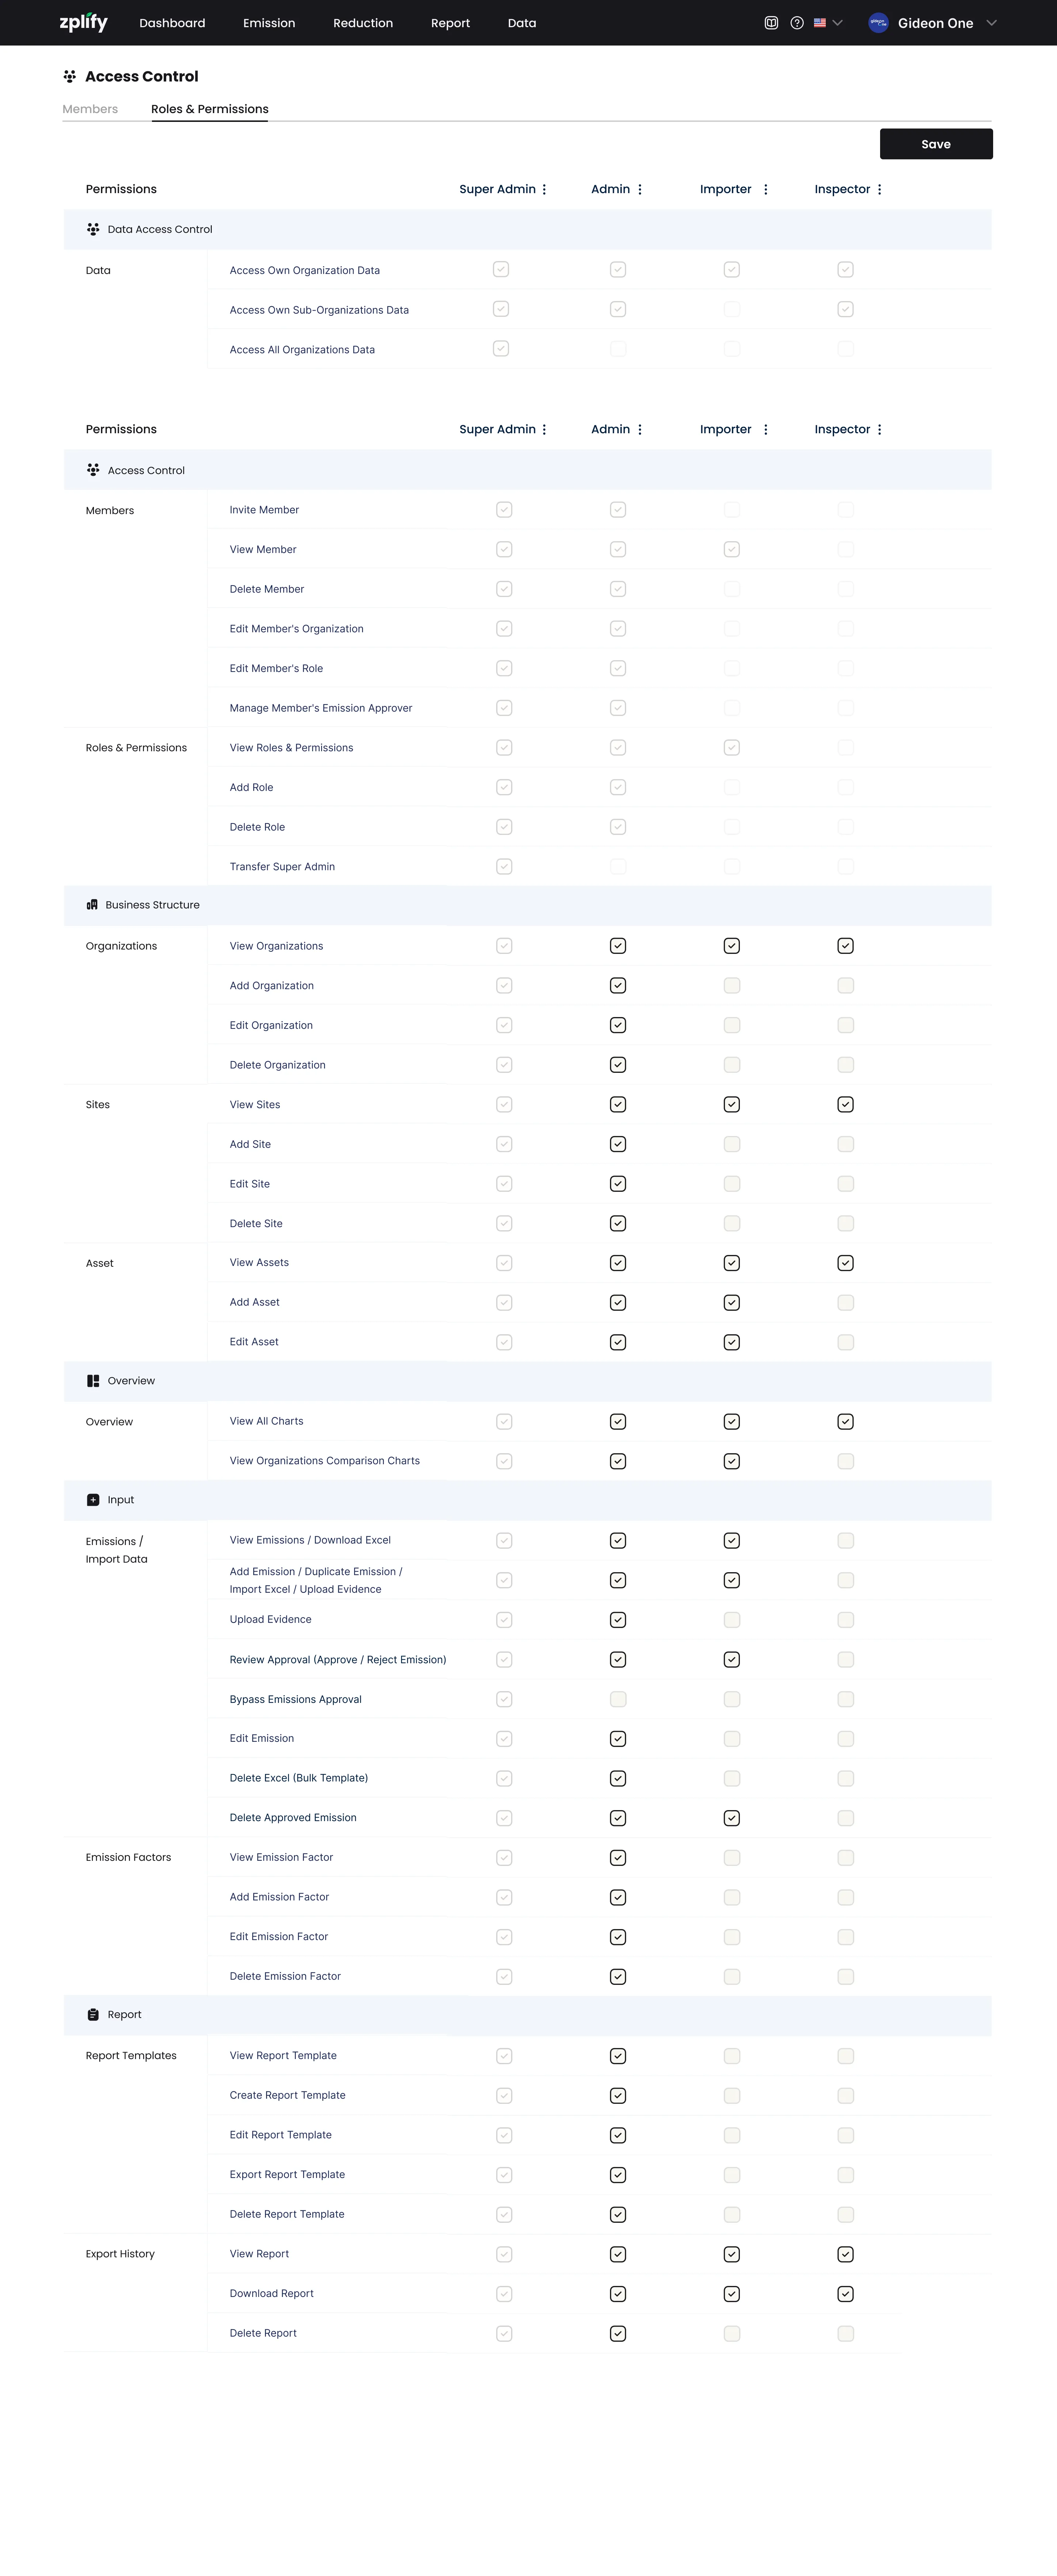1057x2576 pixels.
Task: Open the Emission menu in navbar
Action: [x=269, y=23]
